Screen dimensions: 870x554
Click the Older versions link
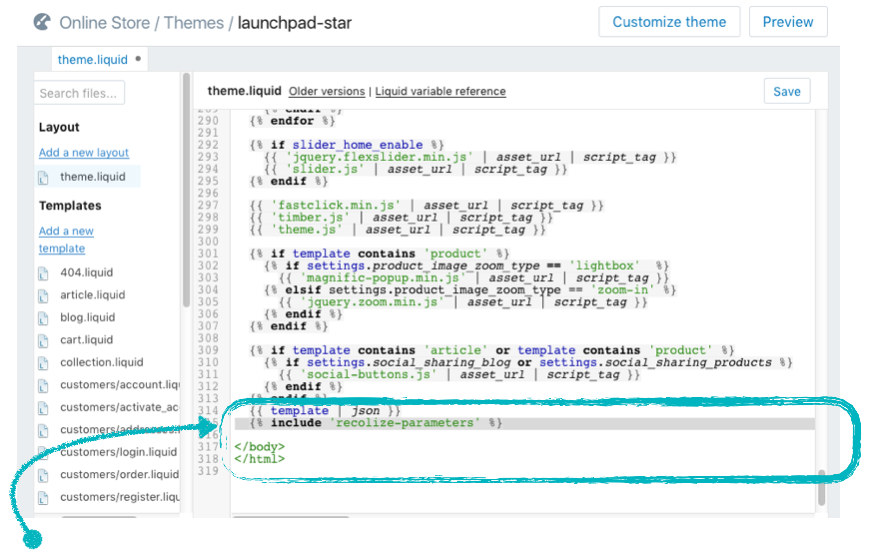click(x=327, y=91)
